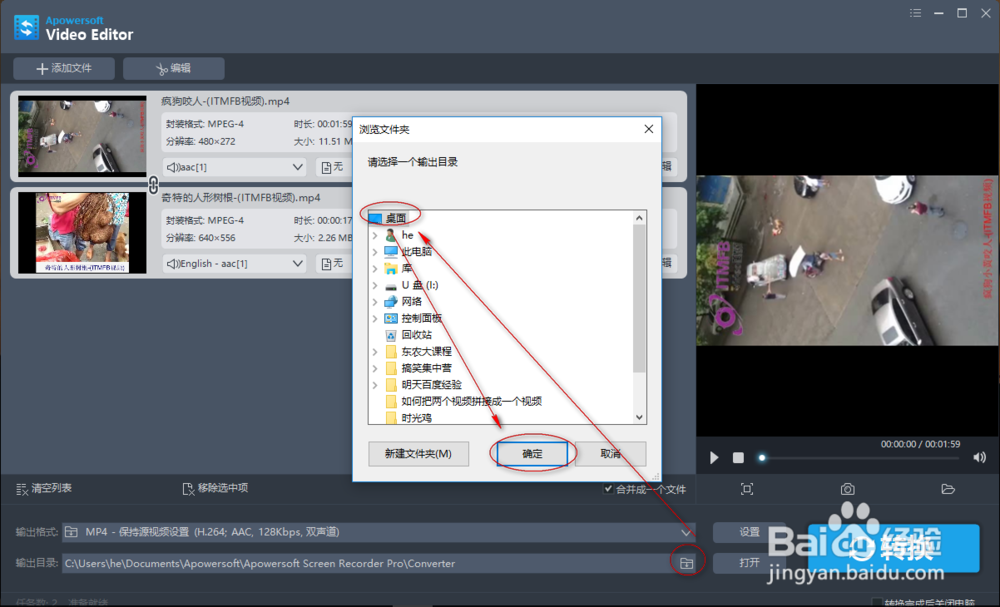Expand the 明天百度经验 folder
The width and height of the screenshot is (1000, 607).
pyautogui.click(x=375, y=384)
